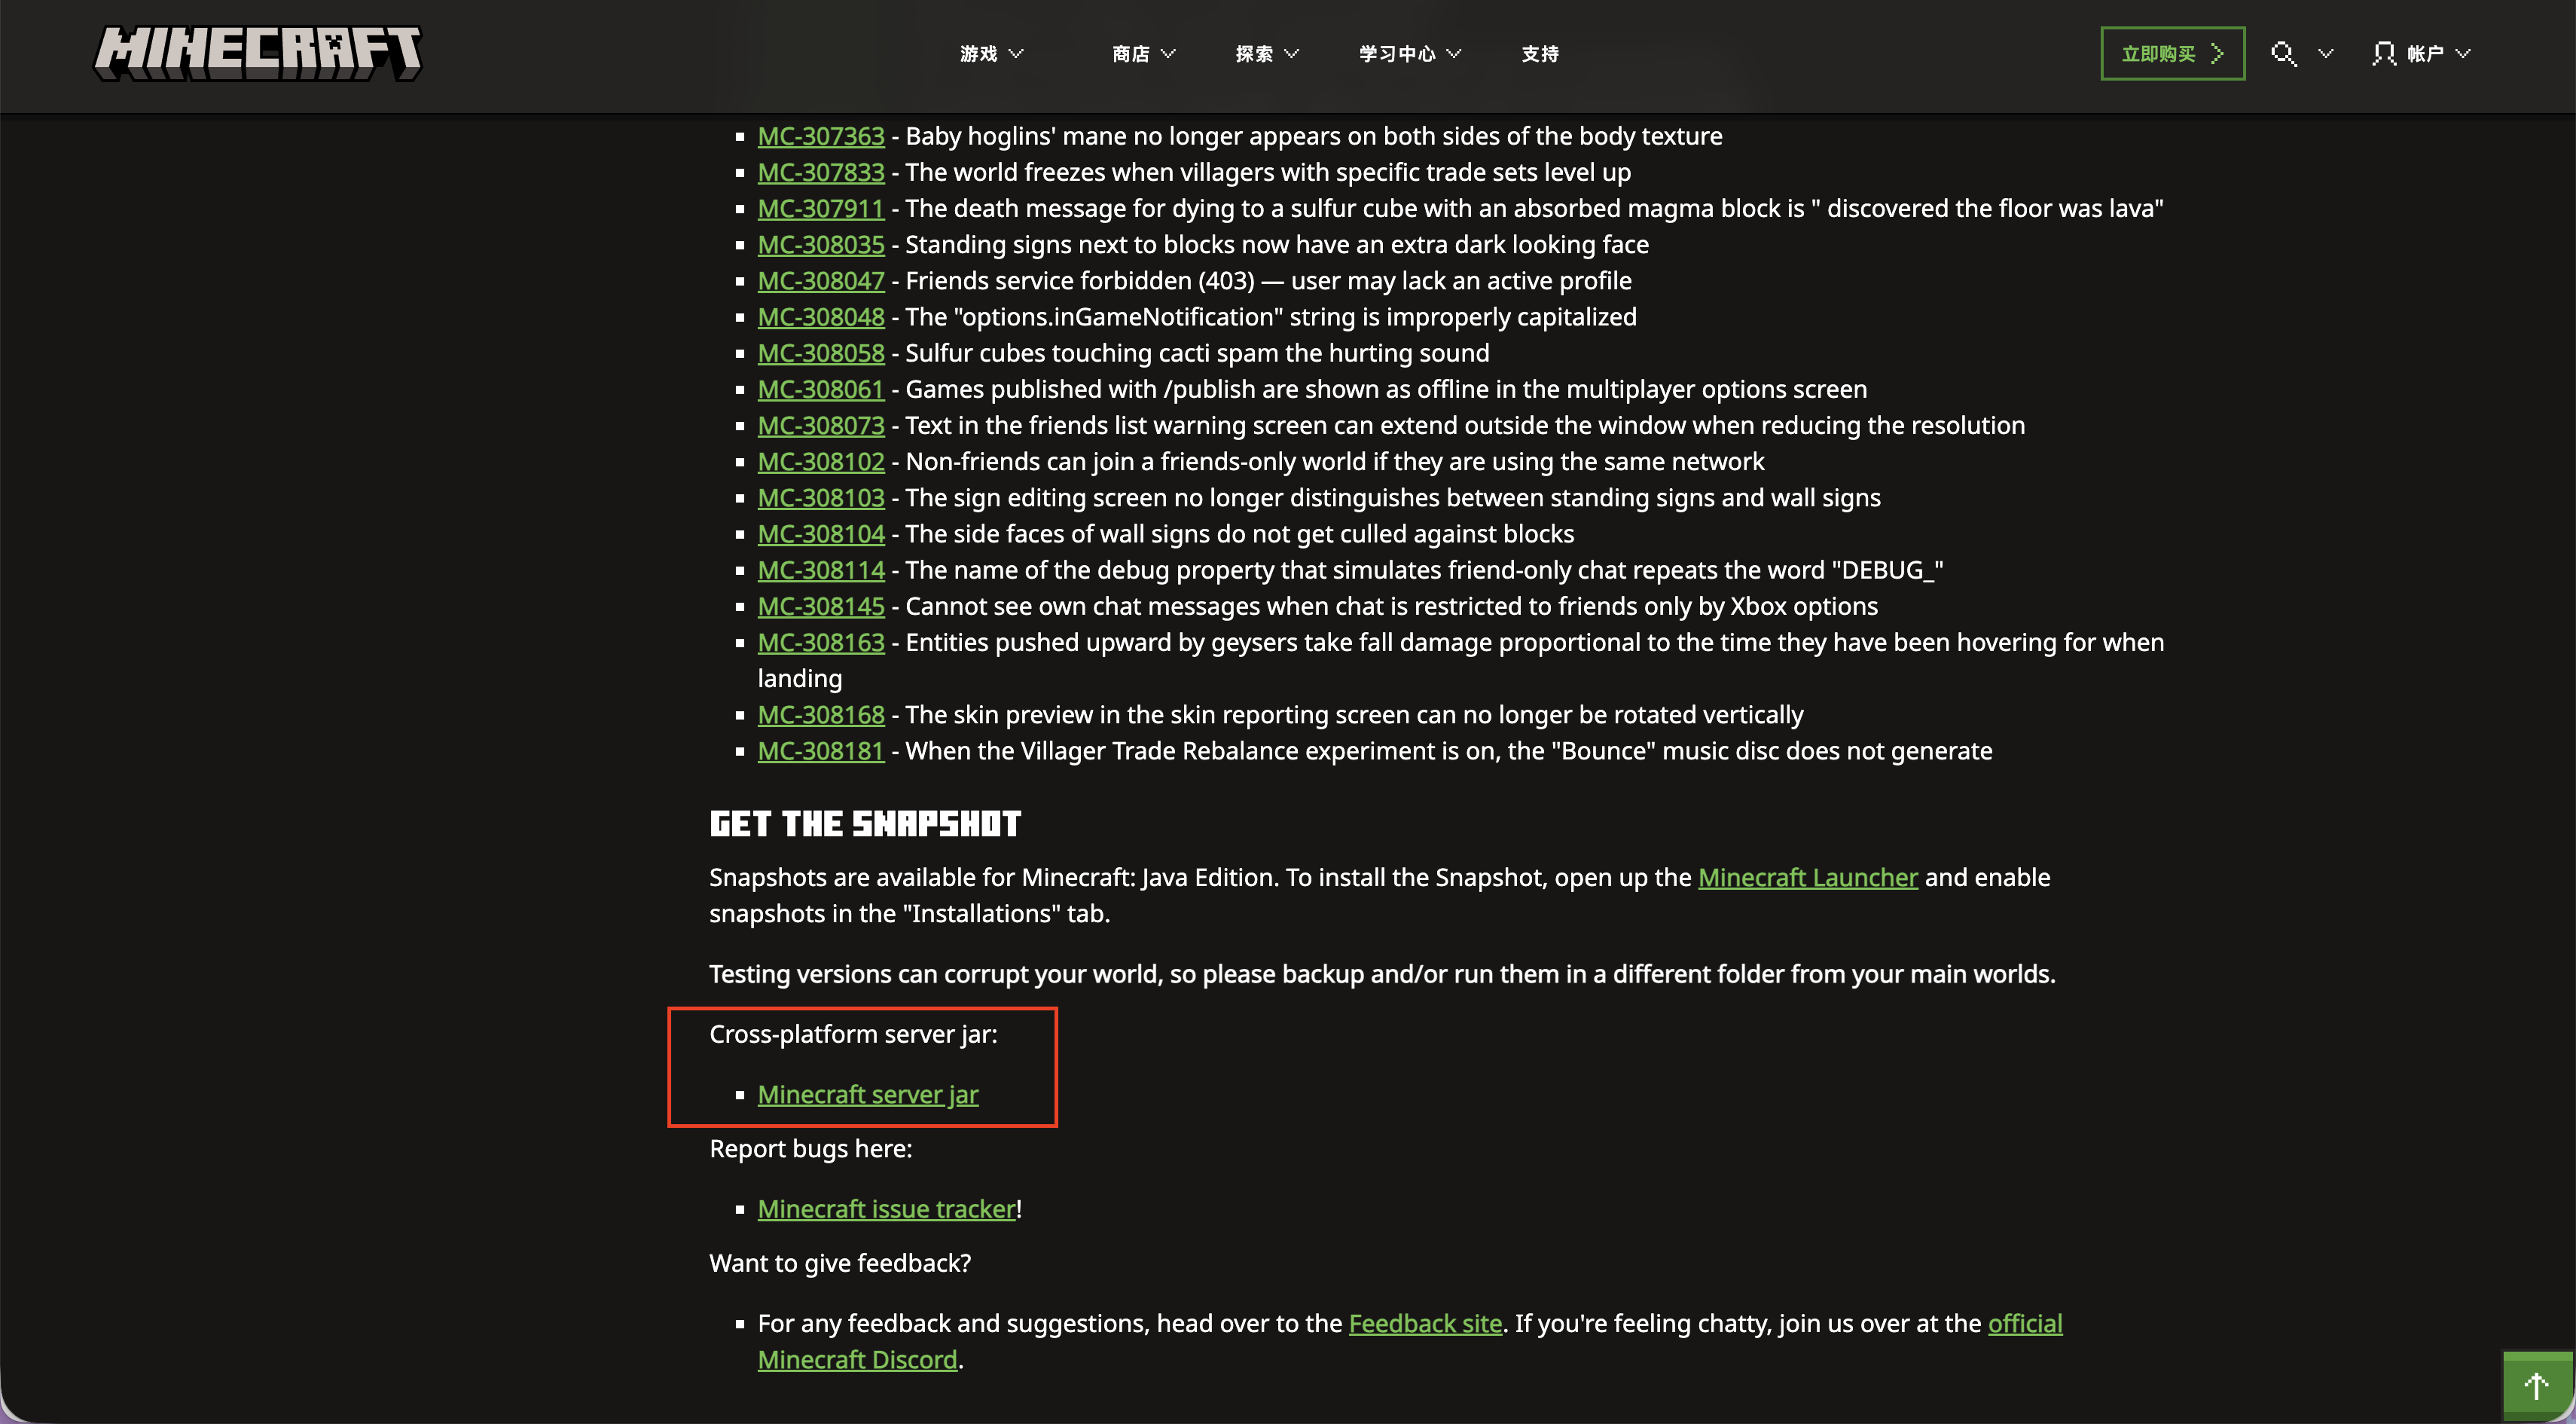Expand the 探索 navigation menu
The image size is (2576, 1424).
click(x=1266, y=54)
